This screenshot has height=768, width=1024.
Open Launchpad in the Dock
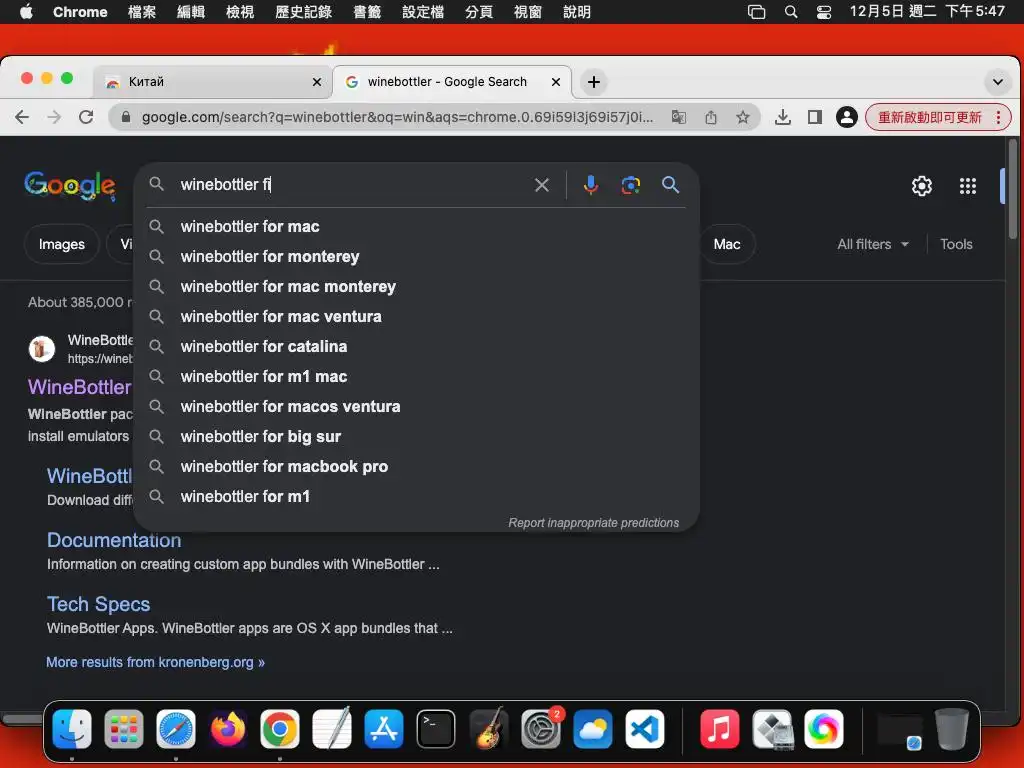pos(123,729)
